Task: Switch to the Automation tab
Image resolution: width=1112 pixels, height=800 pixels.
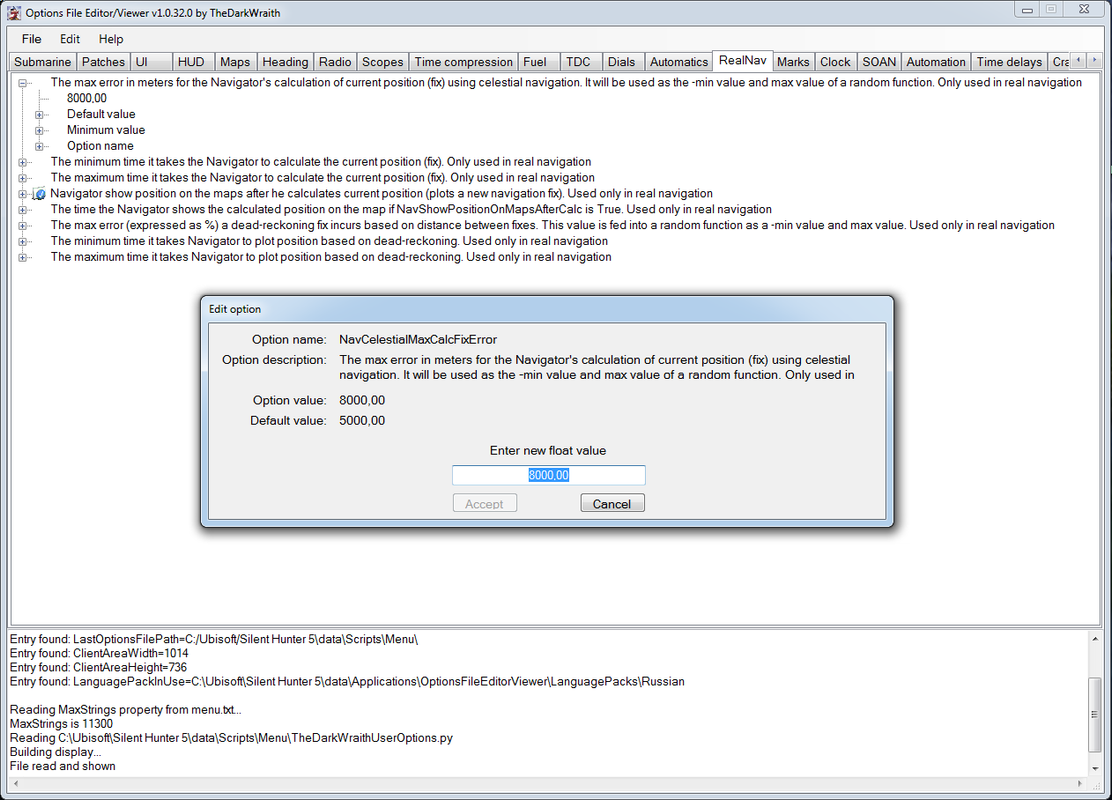Action: 935,62
